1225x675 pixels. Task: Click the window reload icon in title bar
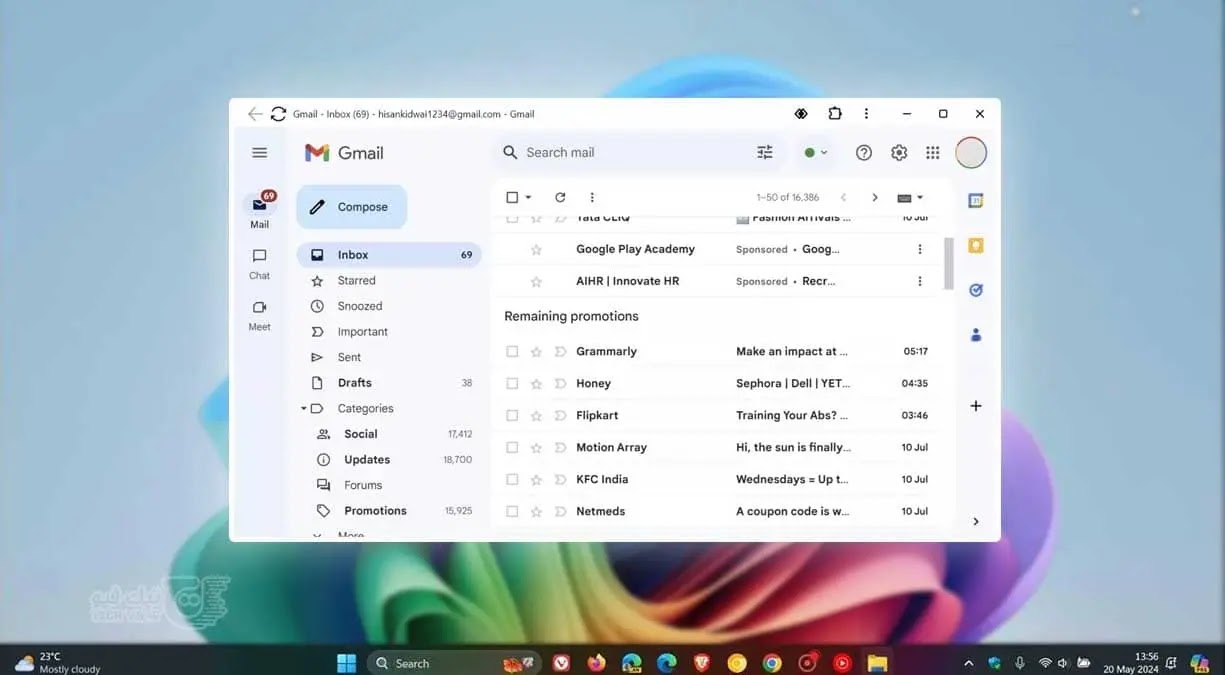click(x=279, y=114)
